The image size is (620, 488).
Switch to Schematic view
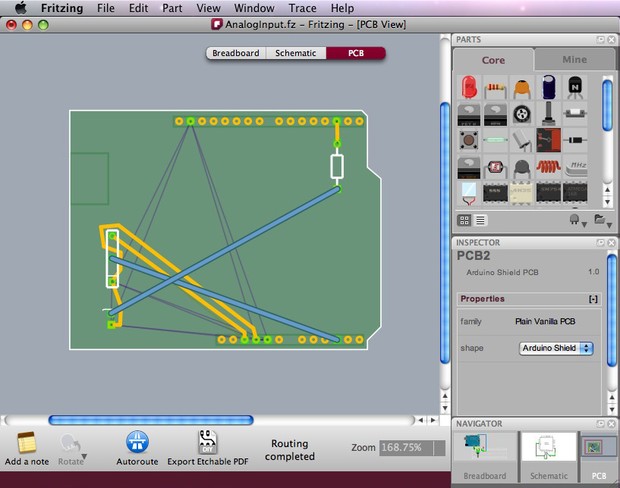[295, 53]
